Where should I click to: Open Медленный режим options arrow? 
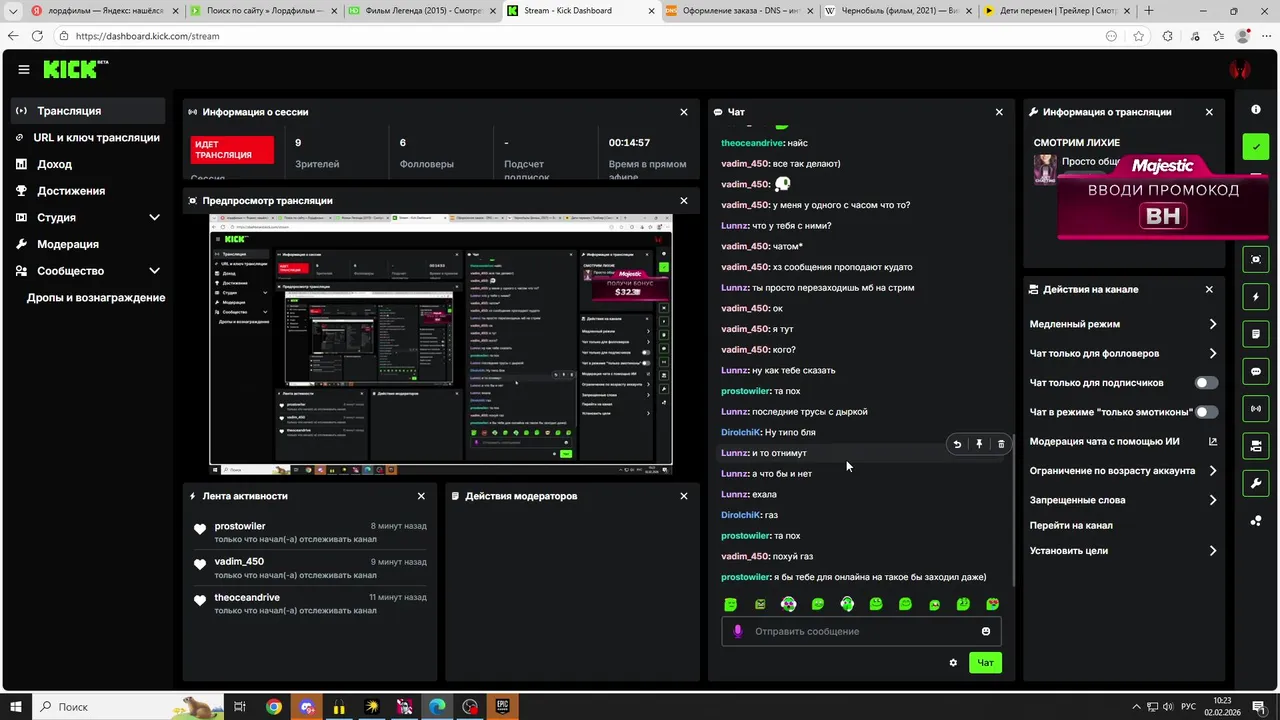click(1212, 324)
